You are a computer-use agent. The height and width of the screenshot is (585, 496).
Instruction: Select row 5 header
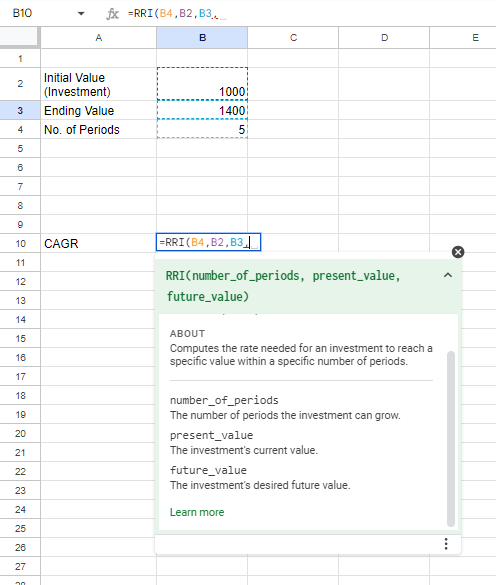[x=20, y=148]
